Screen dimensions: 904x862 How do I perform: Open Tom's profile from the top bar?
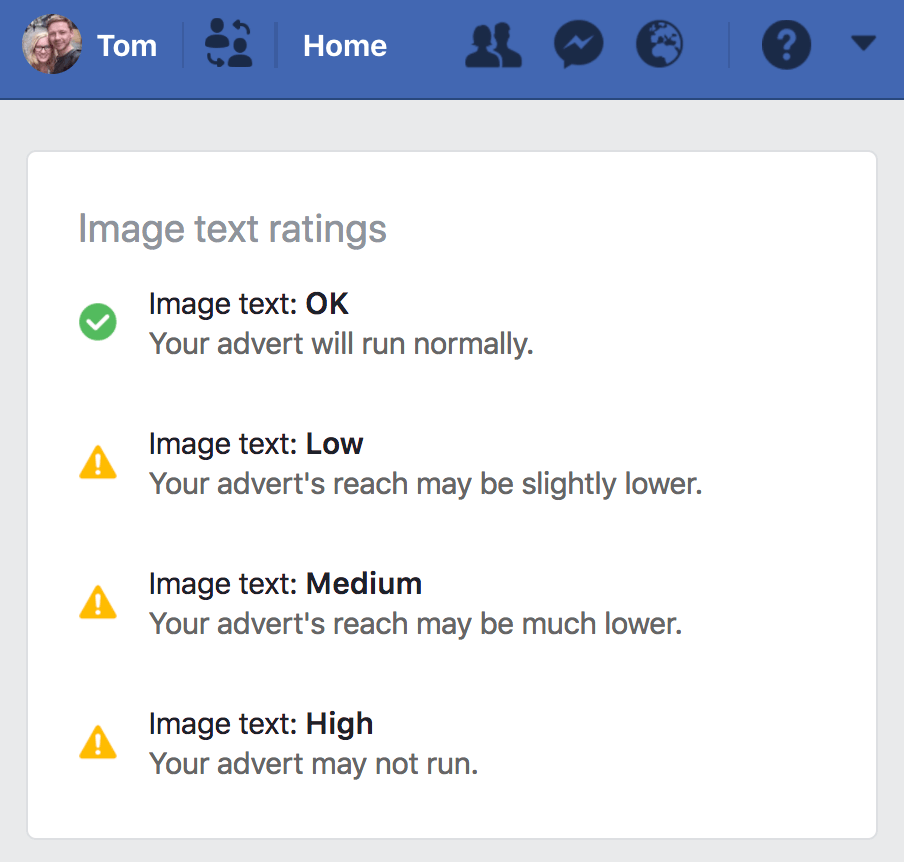click(126, 44)
